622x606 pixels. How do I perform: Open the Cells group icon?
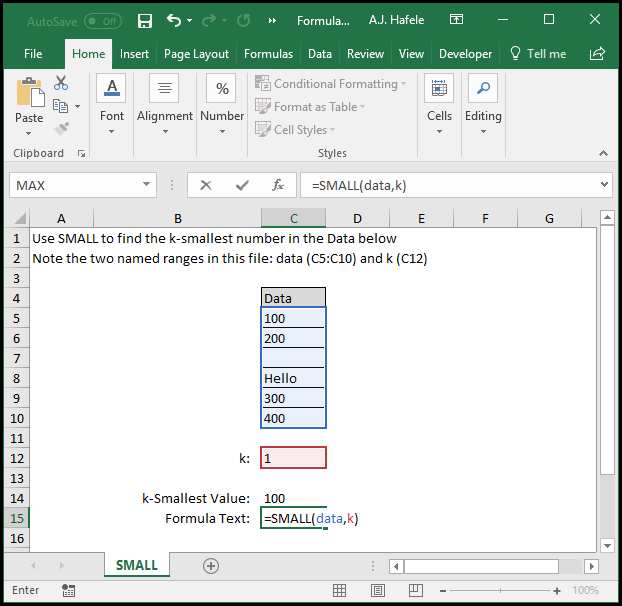[x=439, y=88]
